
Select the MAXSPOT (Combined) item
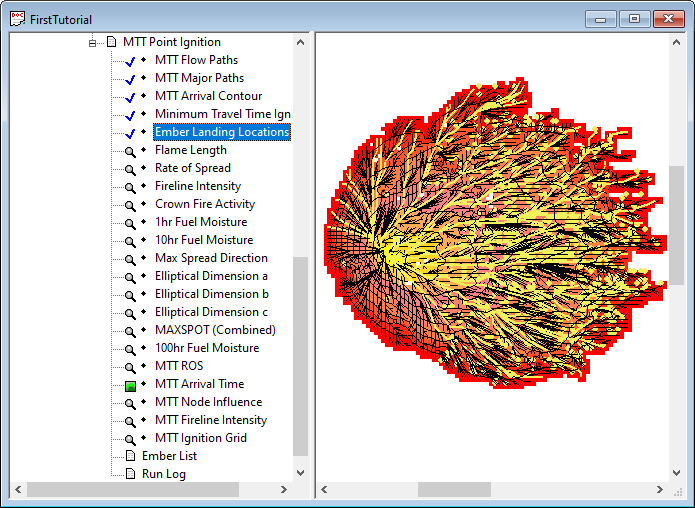tap(215, 330)
